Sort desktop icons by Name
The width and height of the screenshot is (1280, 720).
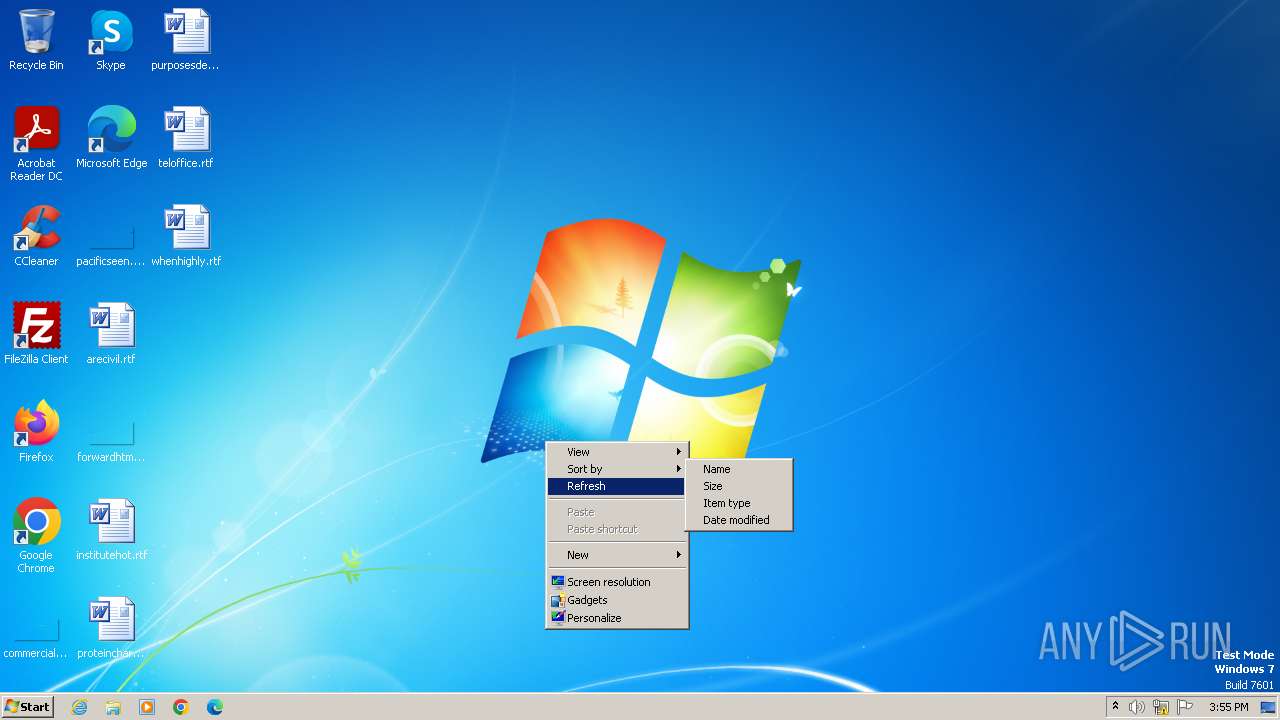738,469
